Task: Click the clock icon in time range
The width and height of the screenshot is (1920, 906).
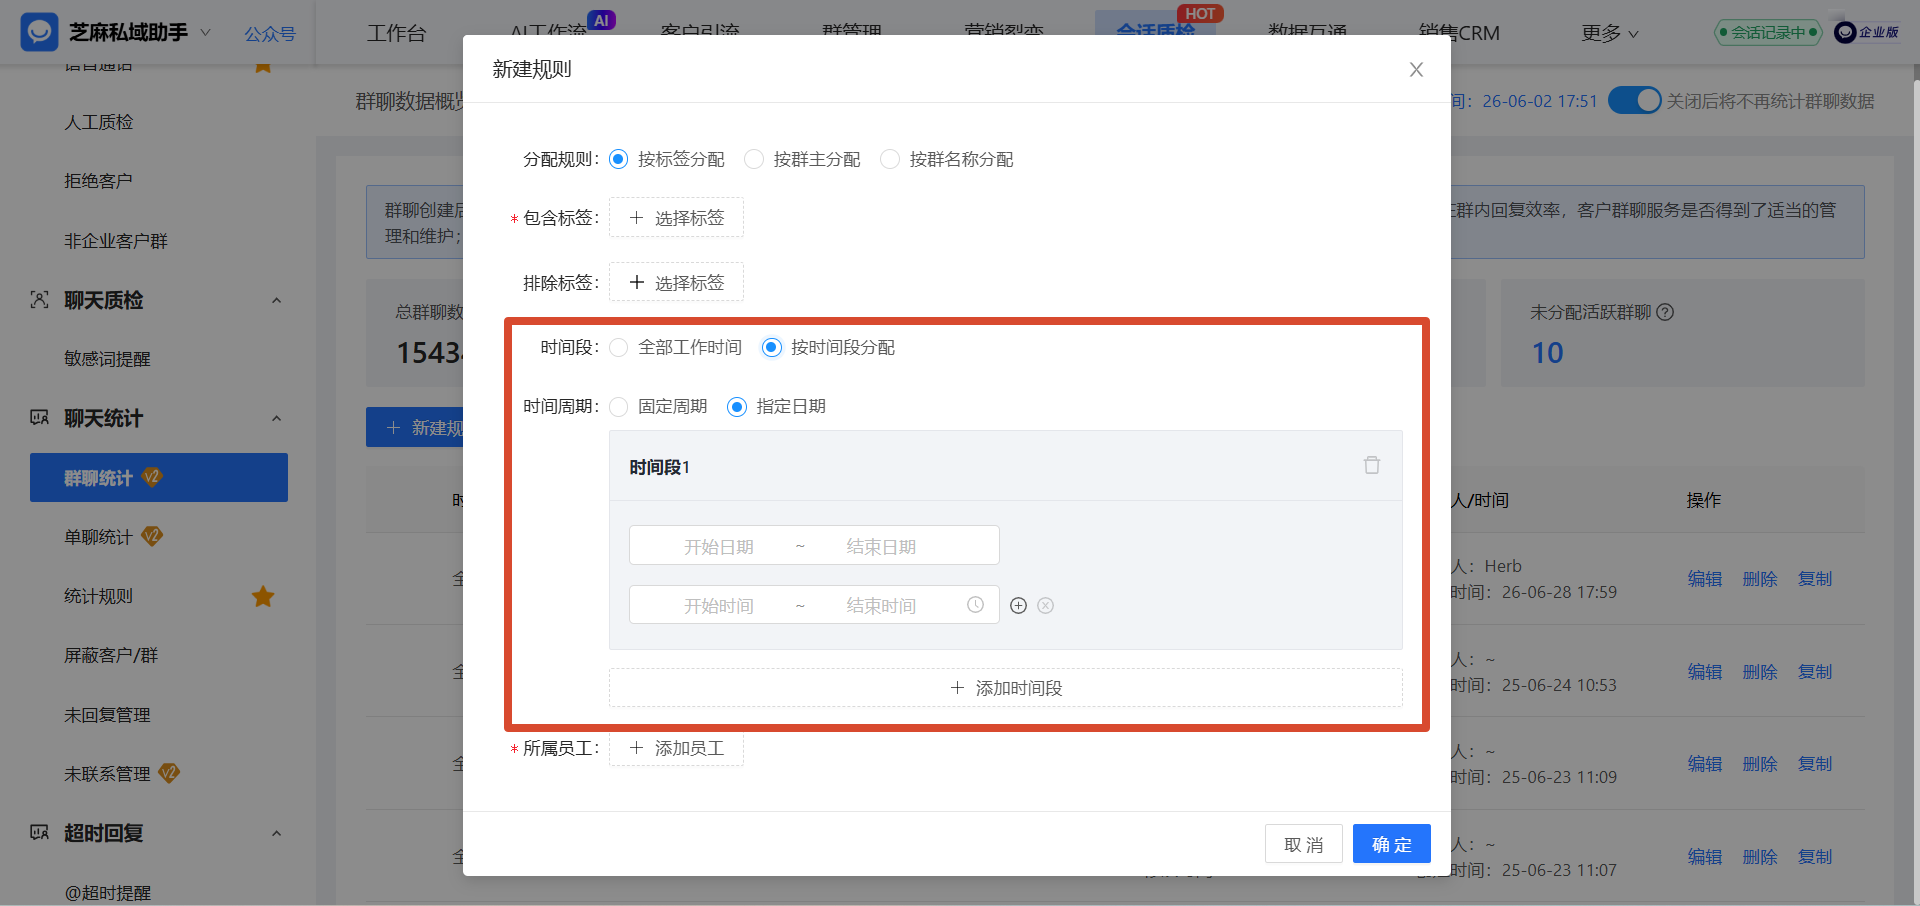Action: pyautogui.click(x=975, y=605)
